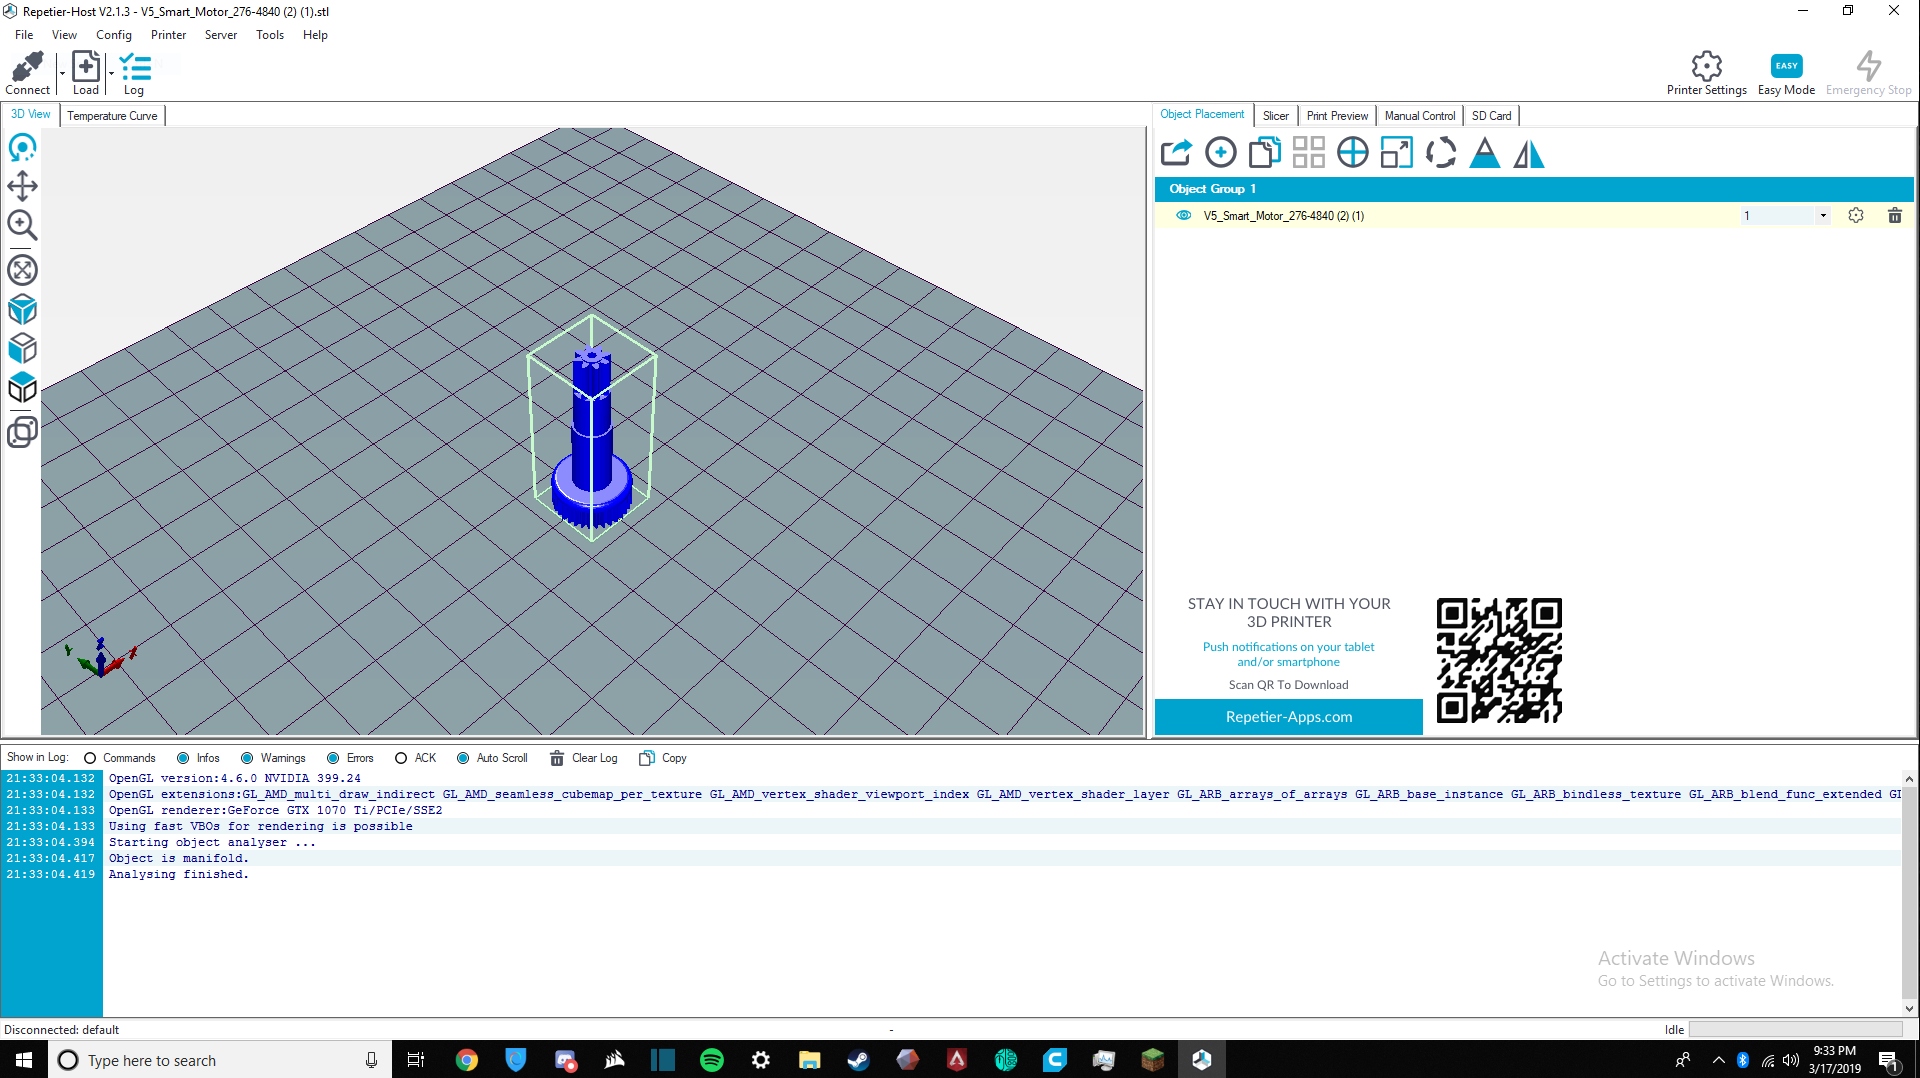Click the Auto-position grid icon
This screenshot has height=1078, width=1920.
[1308, 152]
